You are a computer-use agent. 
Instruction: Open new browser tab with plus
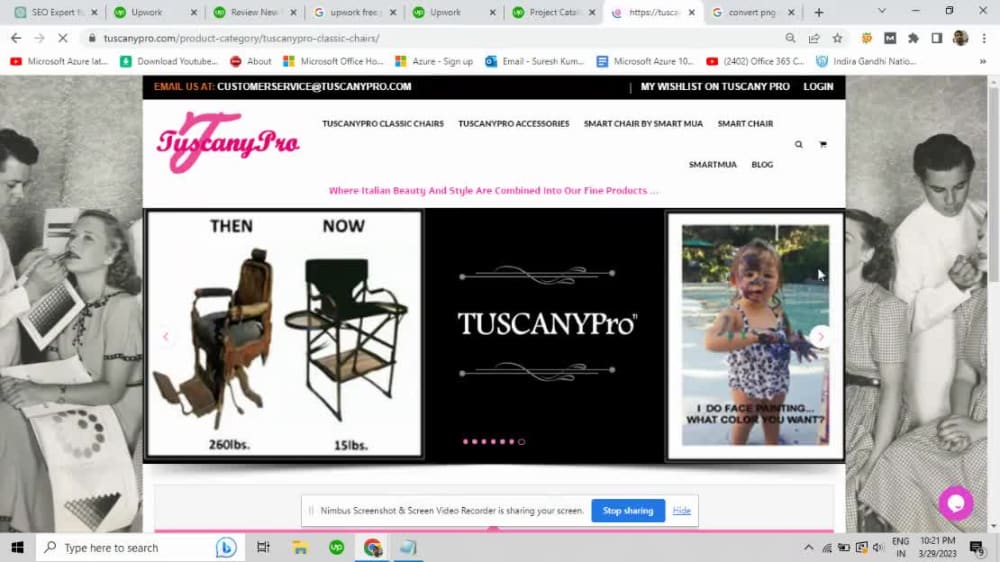coord(819,12)
